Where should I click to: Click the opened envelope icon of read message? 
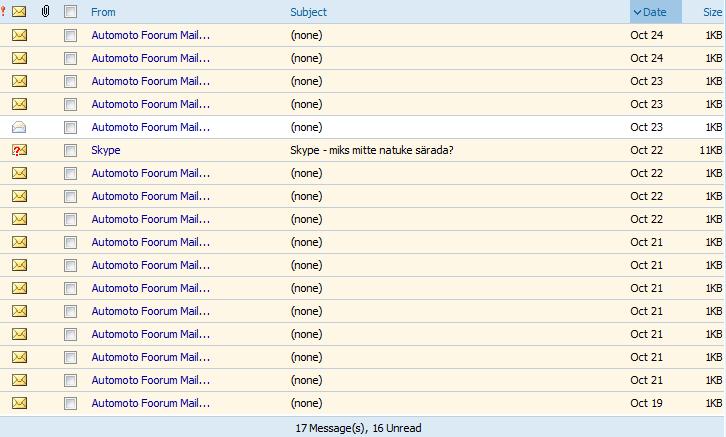click(x=19, y=127)
